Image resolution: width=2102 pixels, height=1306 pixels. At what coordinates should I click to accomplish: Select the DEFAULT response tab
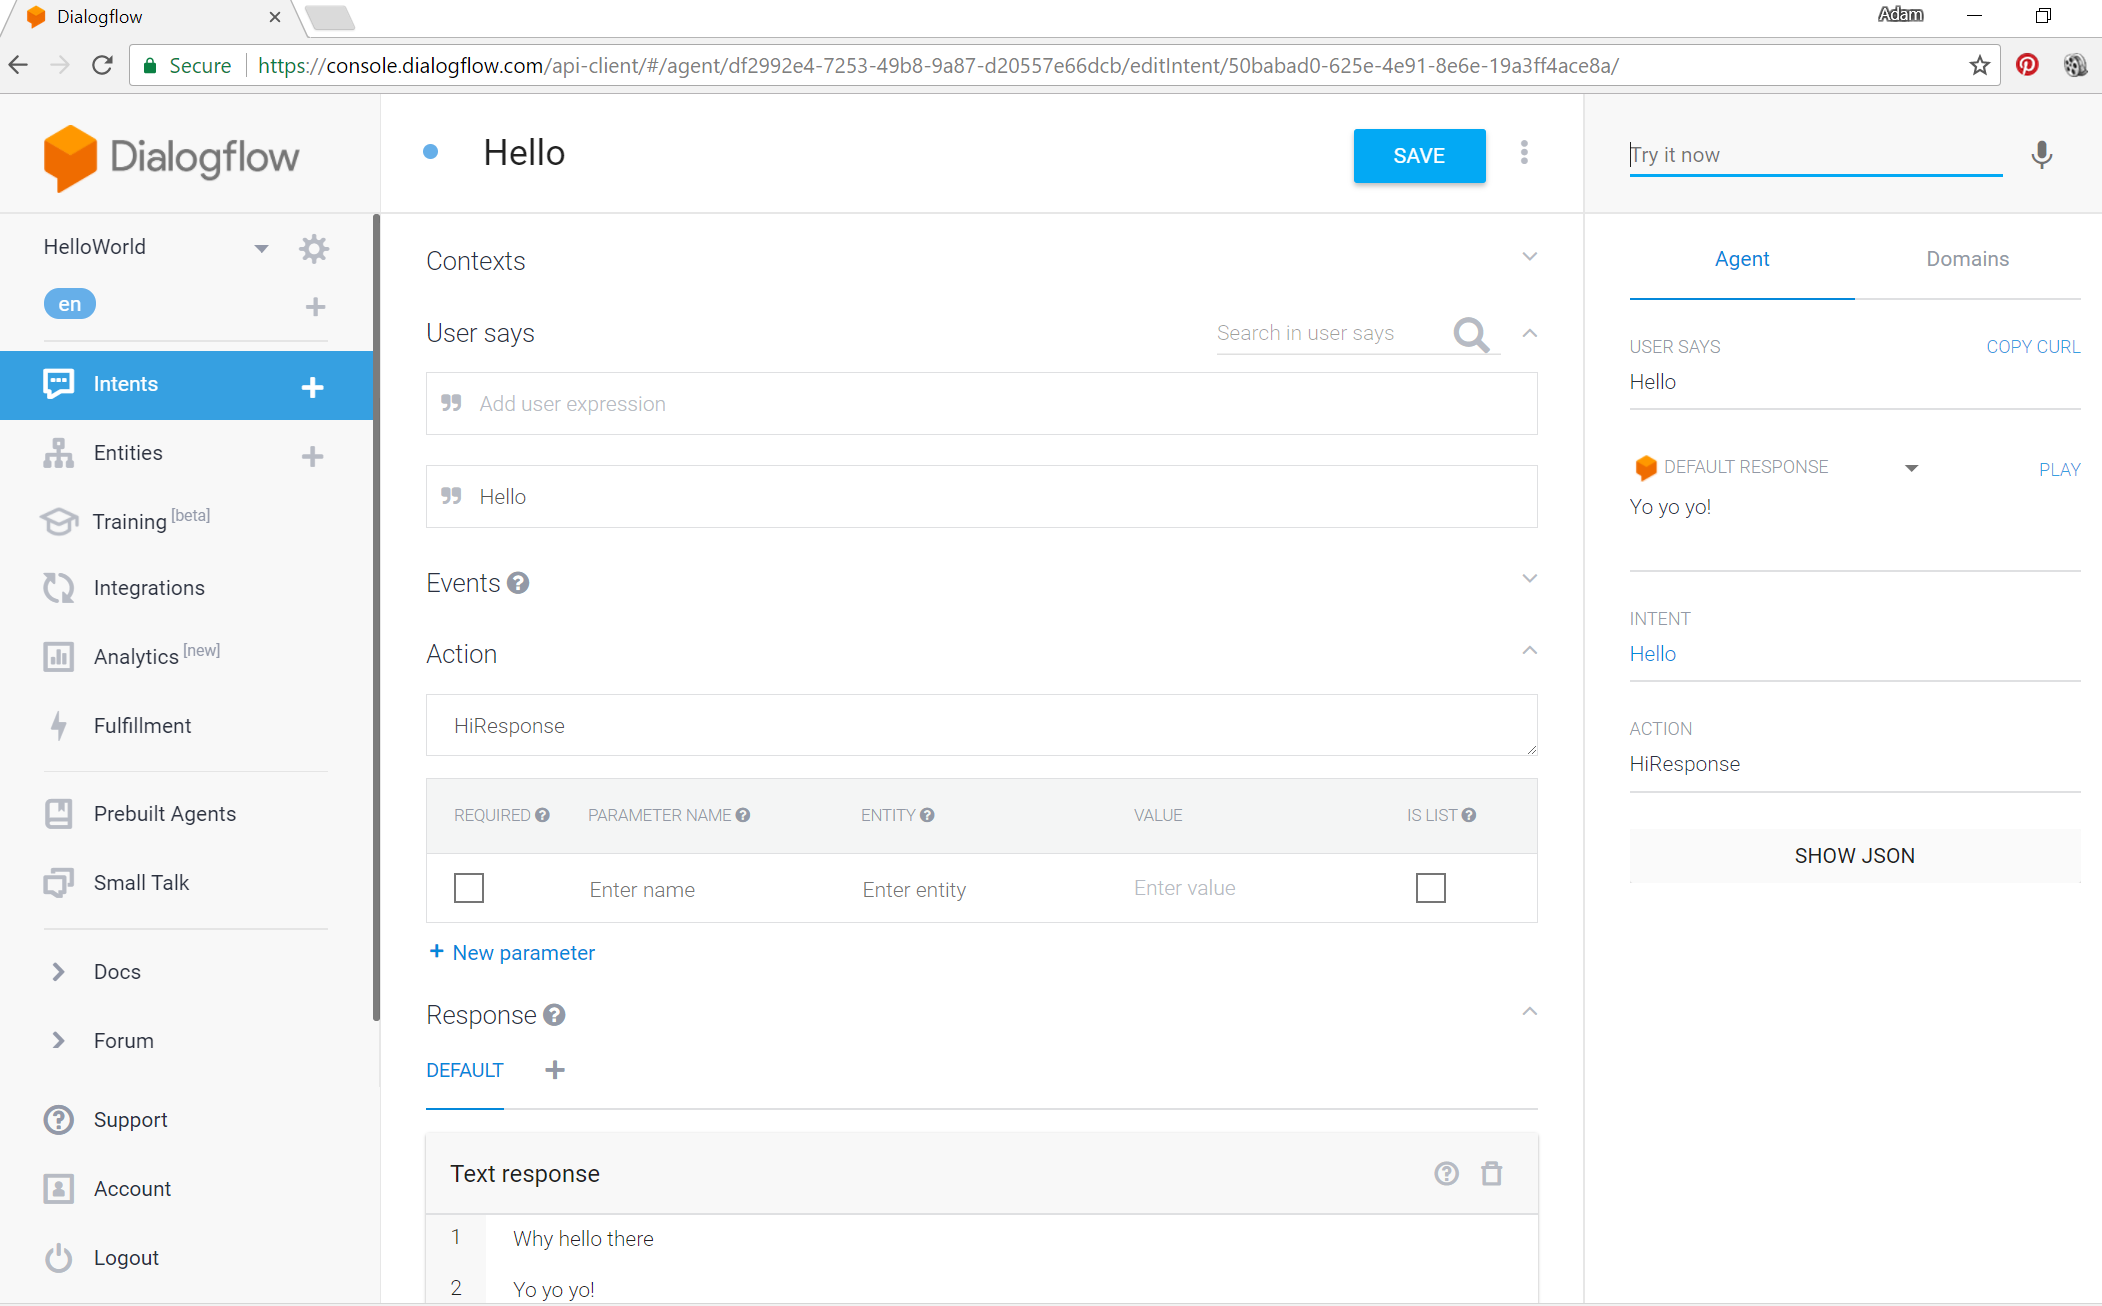tap(464, 1070)
